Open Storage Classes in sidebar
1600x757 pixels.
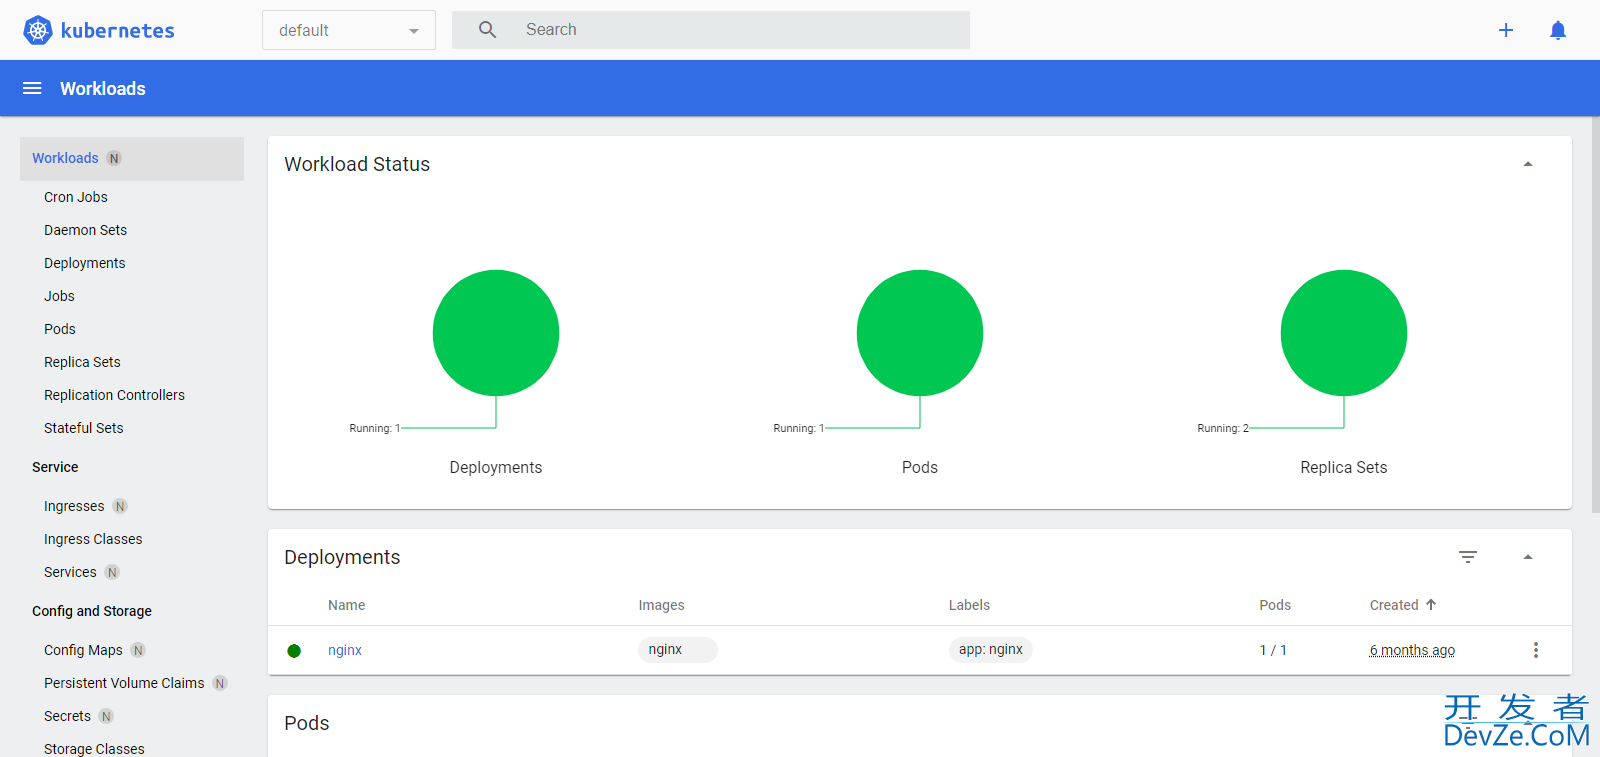coord(94,749)
